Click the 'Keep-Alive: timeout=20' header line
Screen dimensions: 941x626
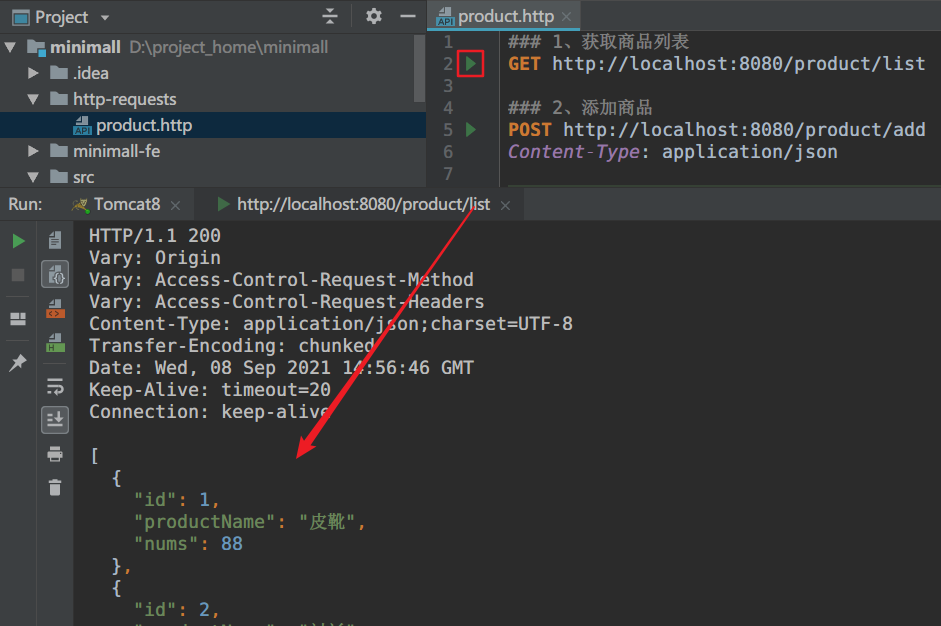[209, 390]
